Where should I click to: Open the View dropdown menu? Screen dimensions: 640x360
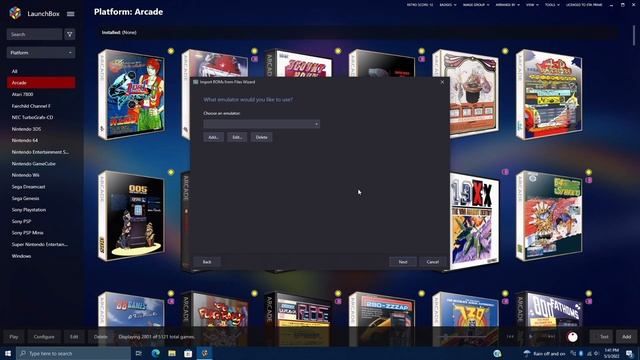tap(532, 5)
